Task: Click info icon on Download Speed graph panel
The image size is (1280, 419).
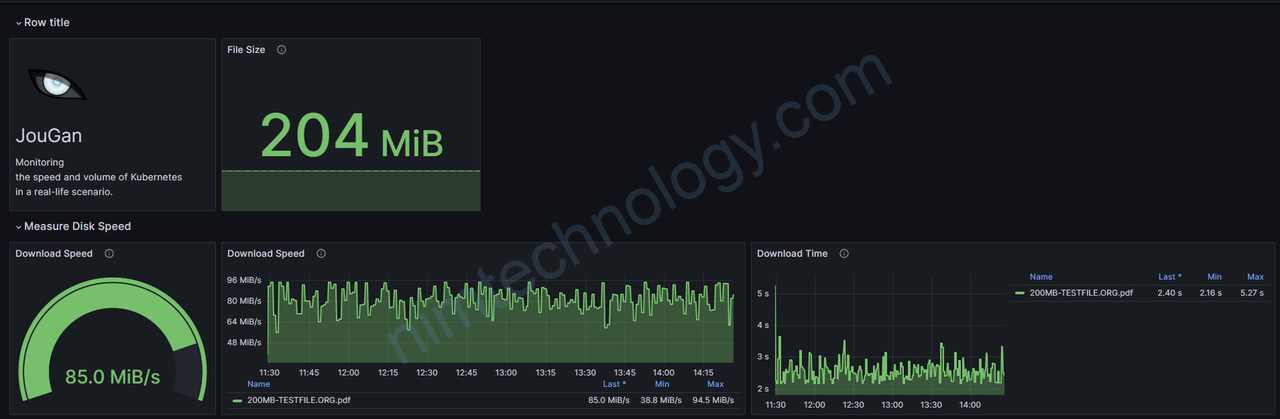Action: [321, 254]
